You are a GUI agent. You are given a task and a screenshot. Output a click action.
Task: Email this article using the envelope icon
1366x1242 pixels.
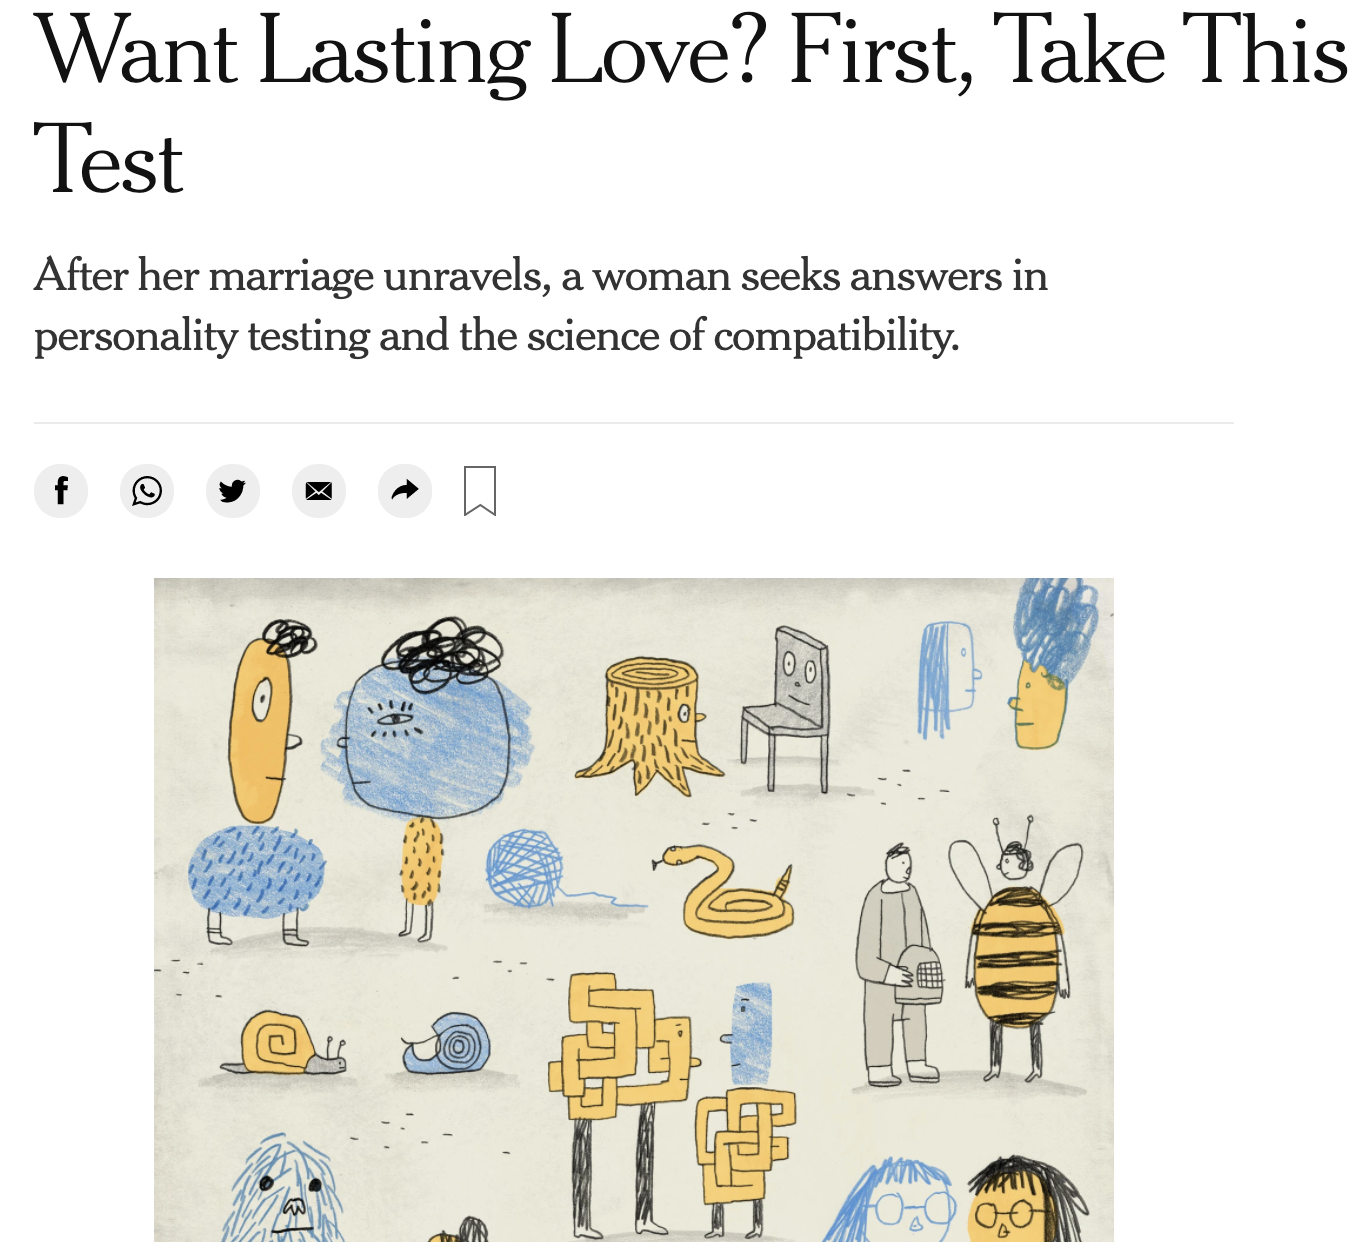coord(319,491)
